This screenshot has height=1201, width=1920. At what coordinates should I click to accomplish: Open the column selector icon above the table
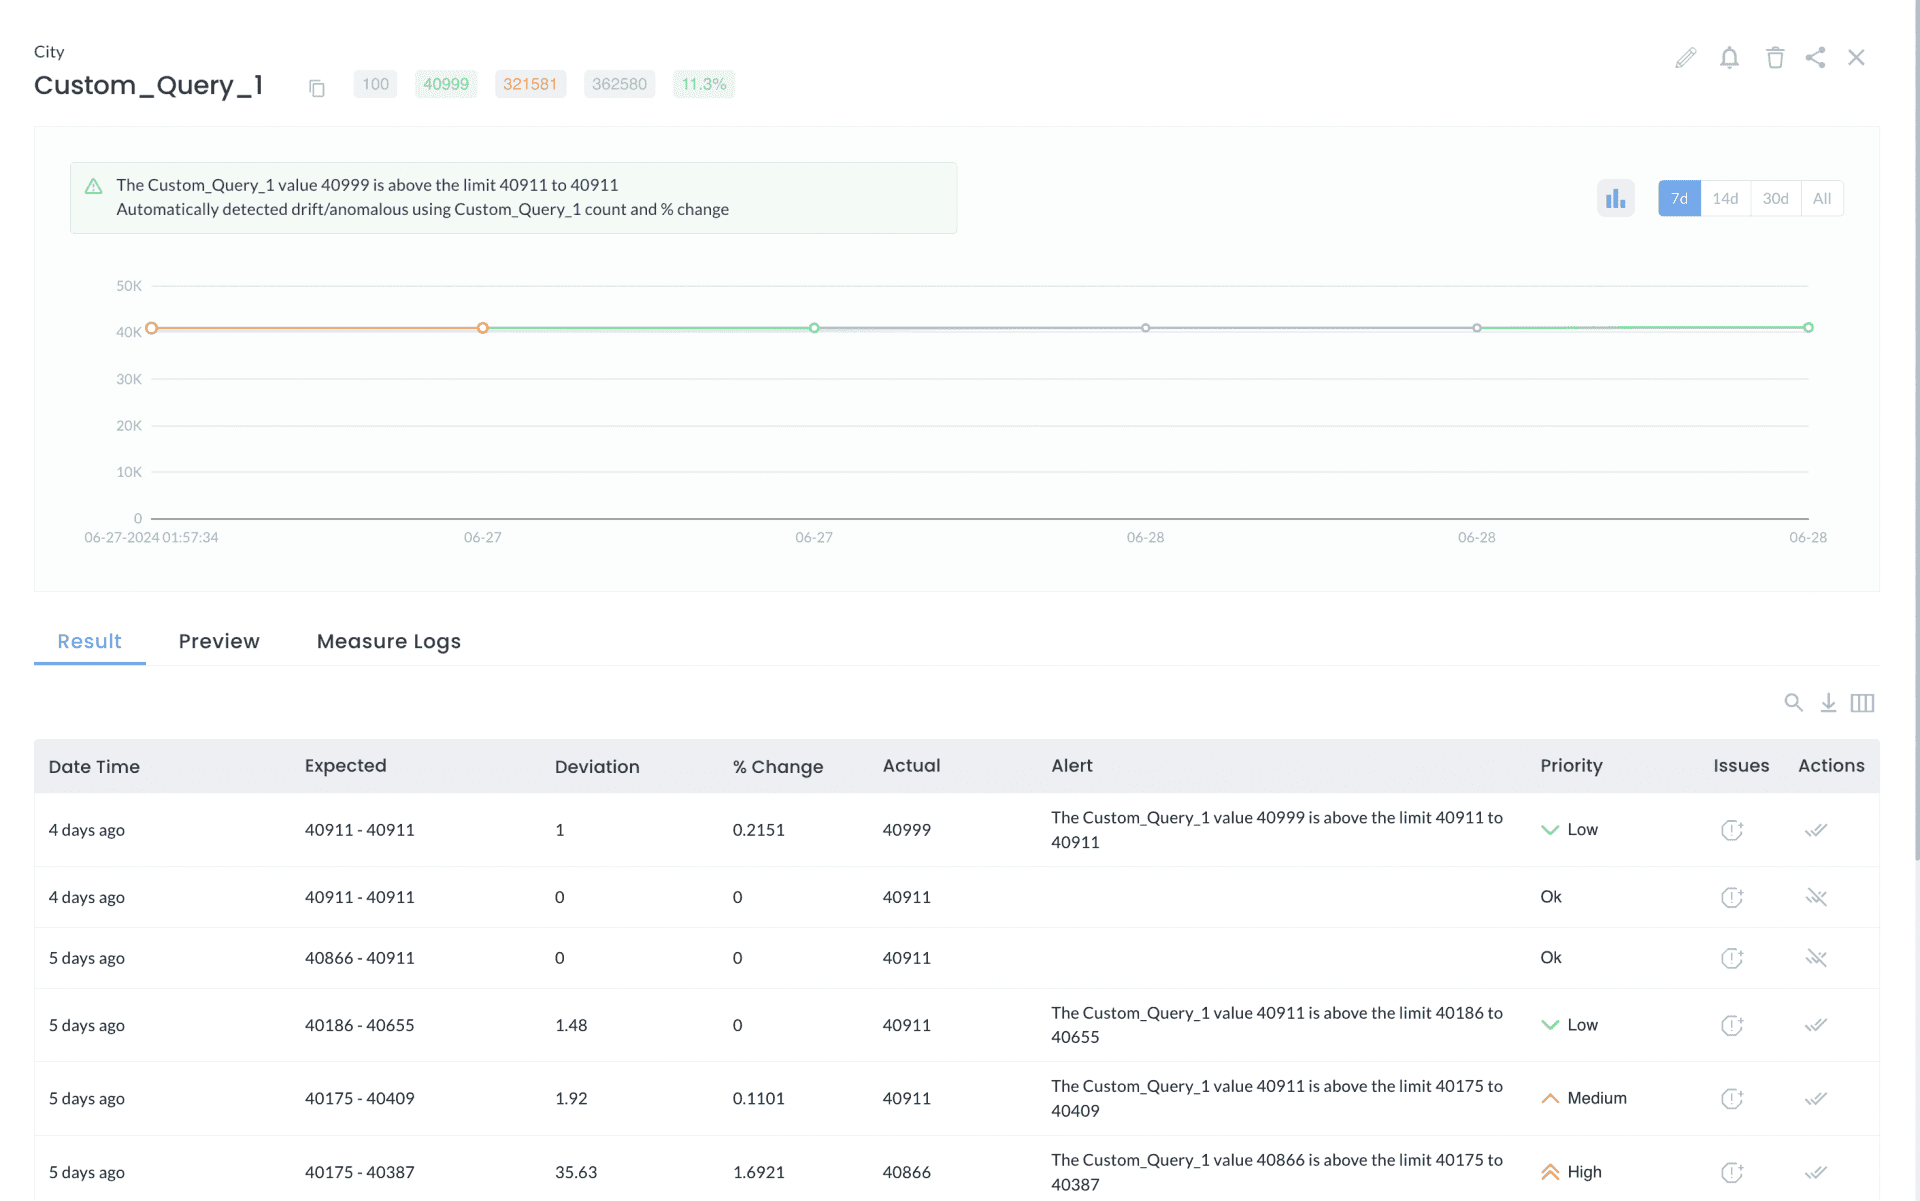pos(1863,703)
